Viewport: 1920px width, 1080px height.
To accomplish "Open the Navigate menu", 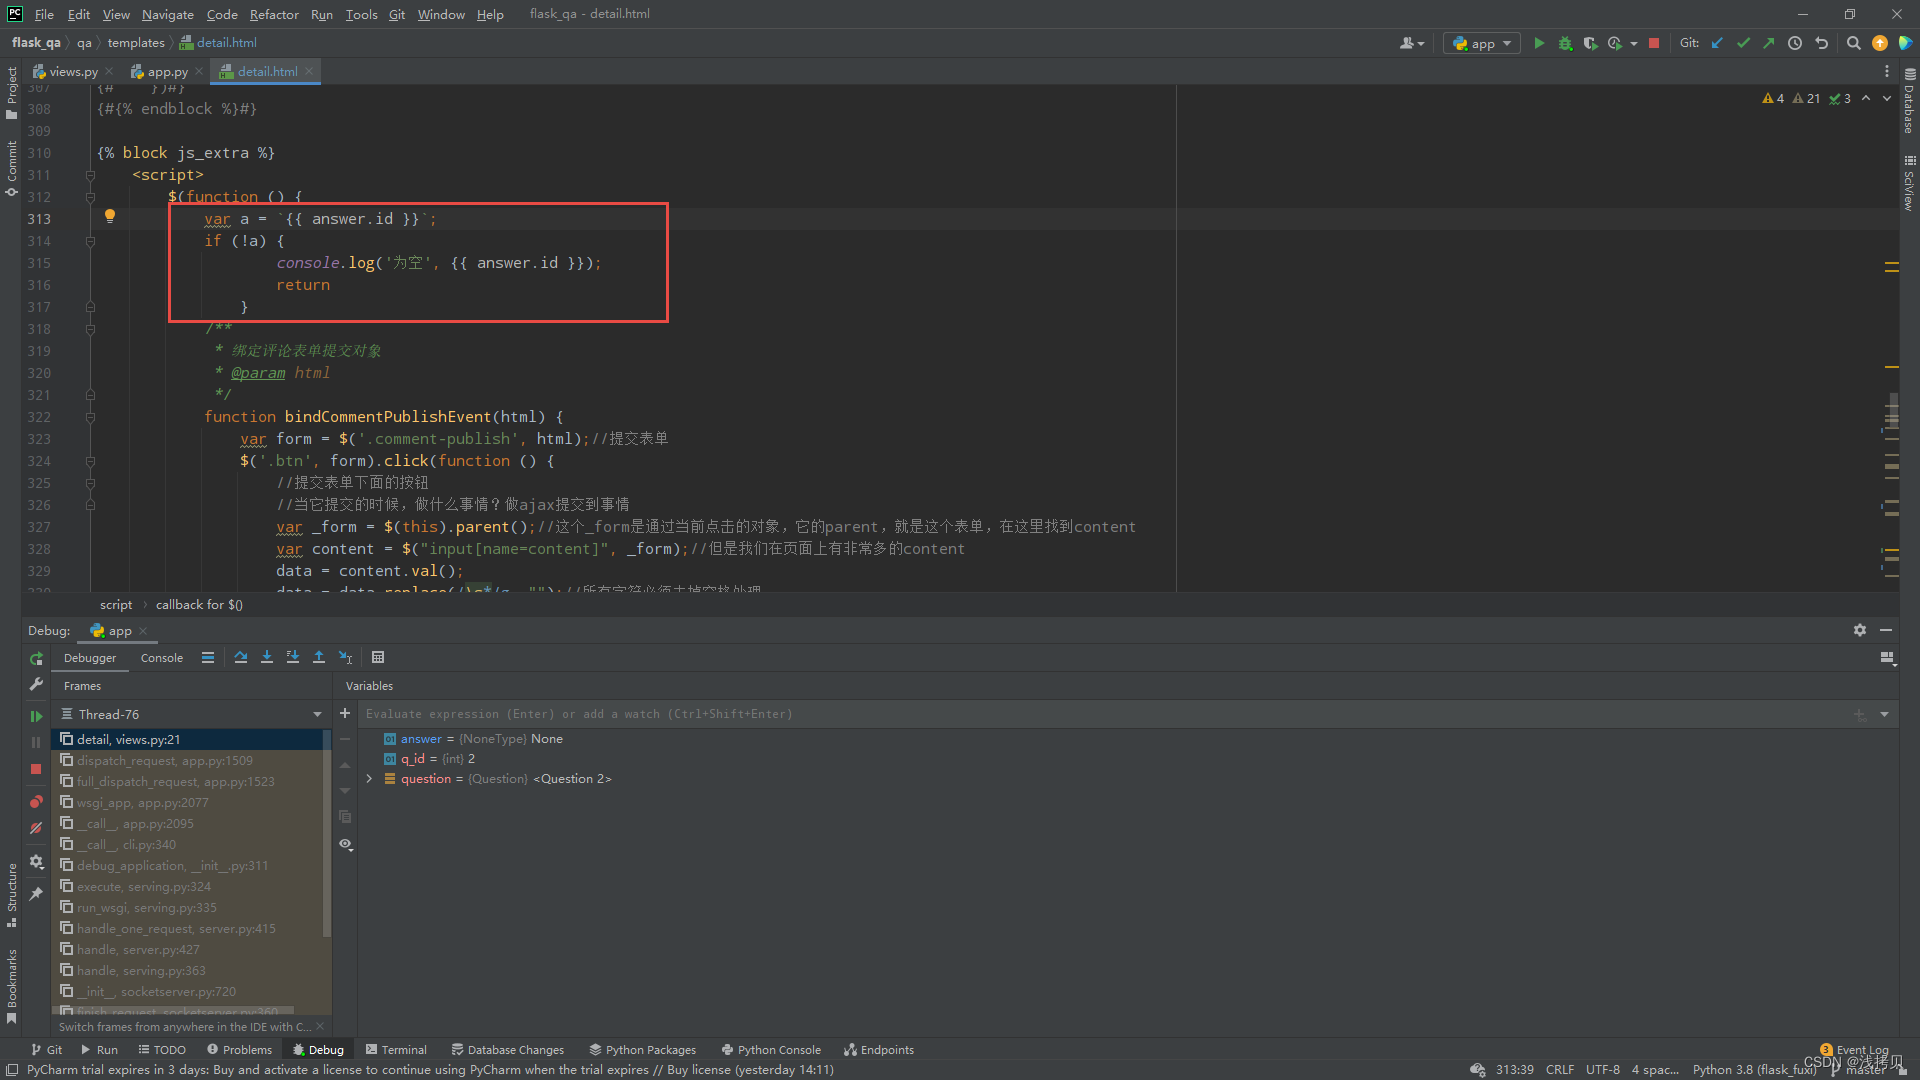I will (x=167, y=14).
